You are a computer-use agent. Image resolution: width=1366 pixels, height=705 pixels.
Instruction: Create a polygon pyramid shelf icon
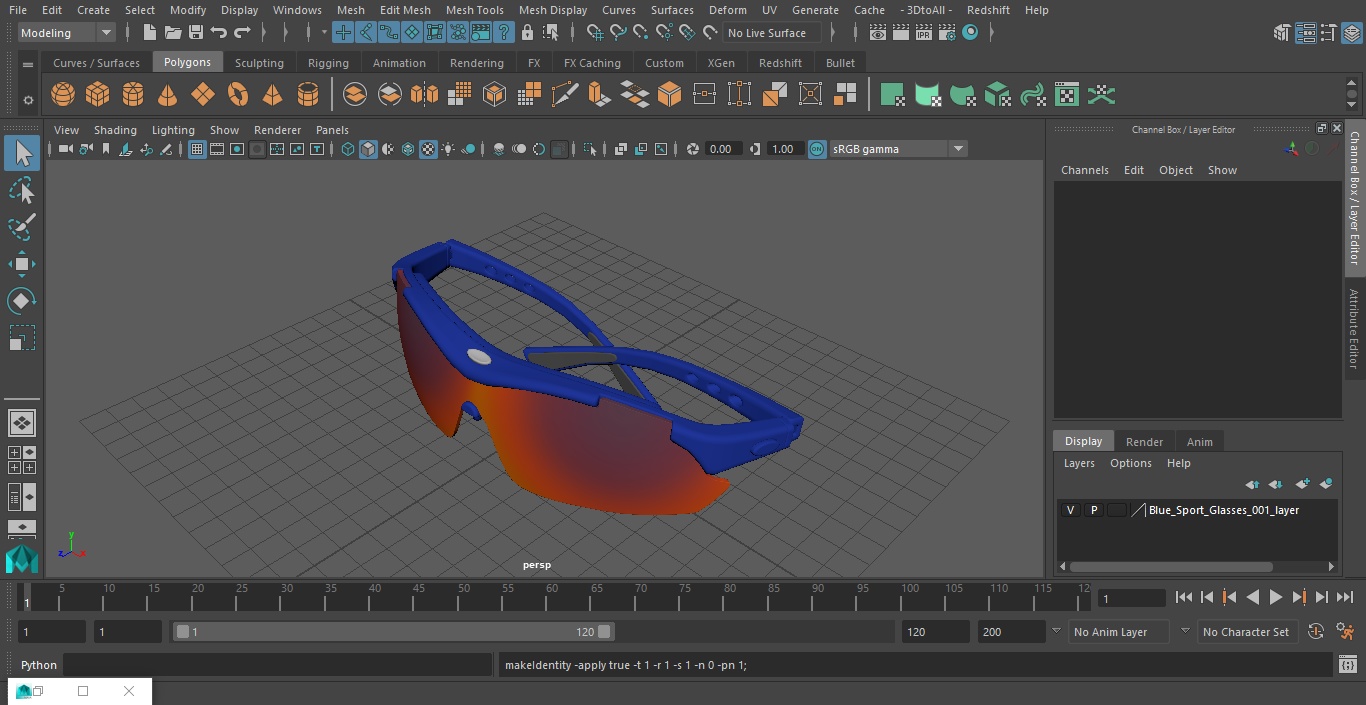[272, 95]
